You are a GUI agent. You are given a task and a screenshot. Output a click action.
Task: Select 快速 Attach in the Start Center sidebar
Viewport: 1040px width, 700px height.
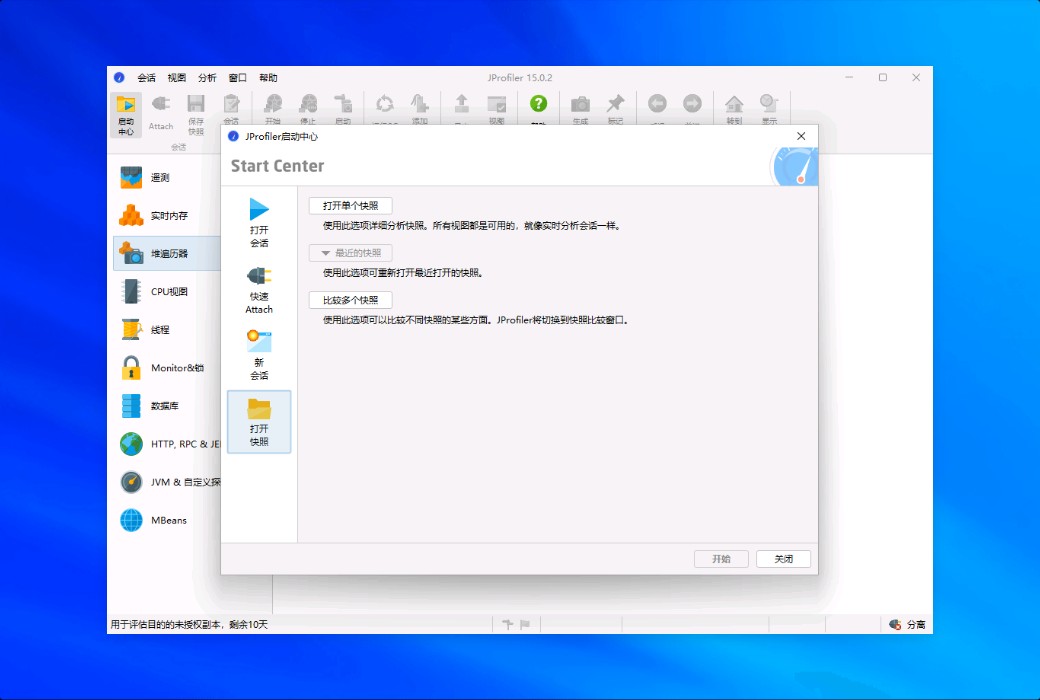click(x=259, y=289)
